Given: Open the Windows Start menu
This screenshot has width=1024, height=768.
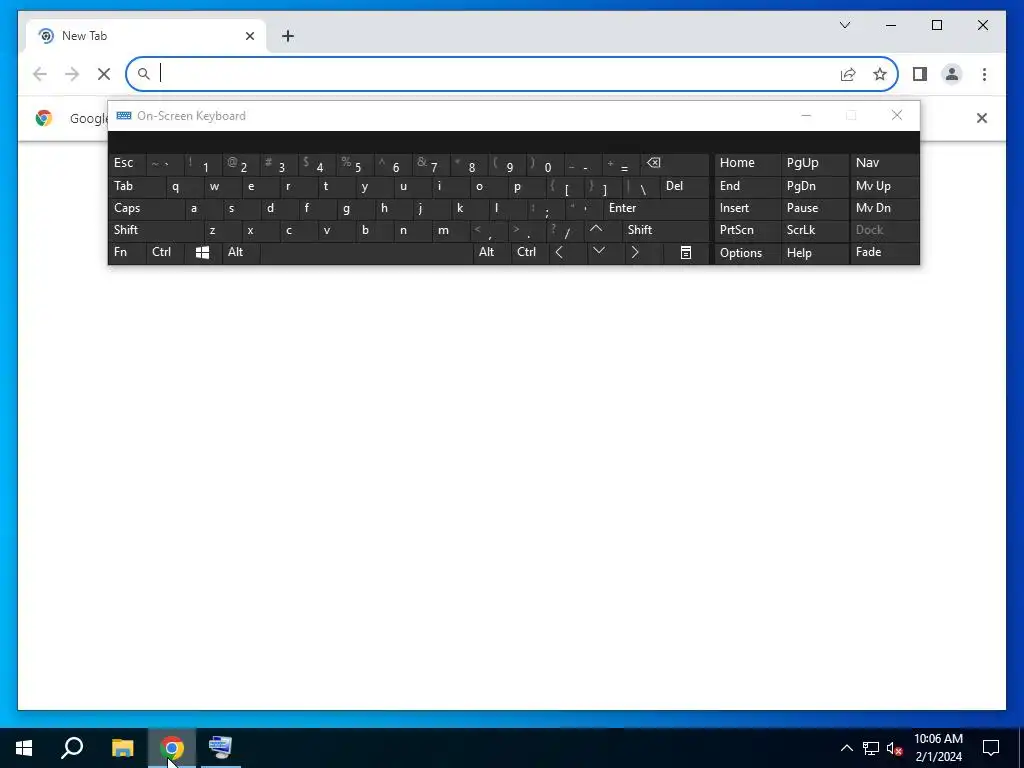Looking at the screenshot, I should (24, 748).
